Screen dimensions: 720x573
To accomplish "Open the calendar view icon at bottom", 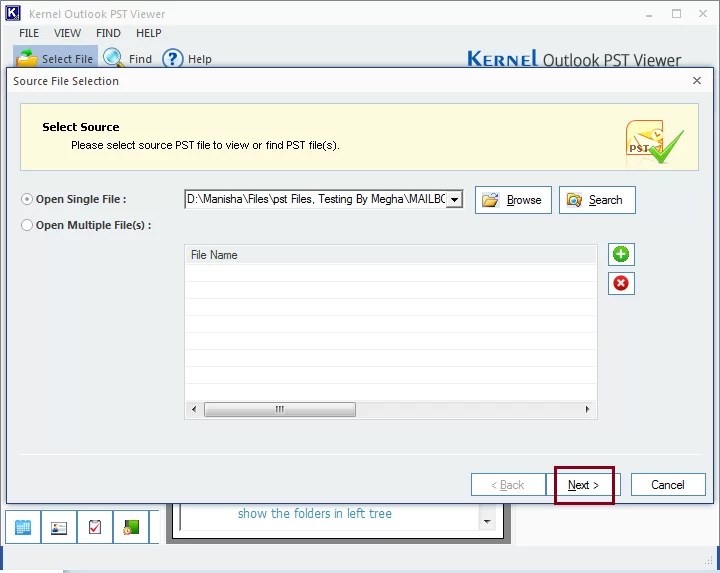I will 23,528.
